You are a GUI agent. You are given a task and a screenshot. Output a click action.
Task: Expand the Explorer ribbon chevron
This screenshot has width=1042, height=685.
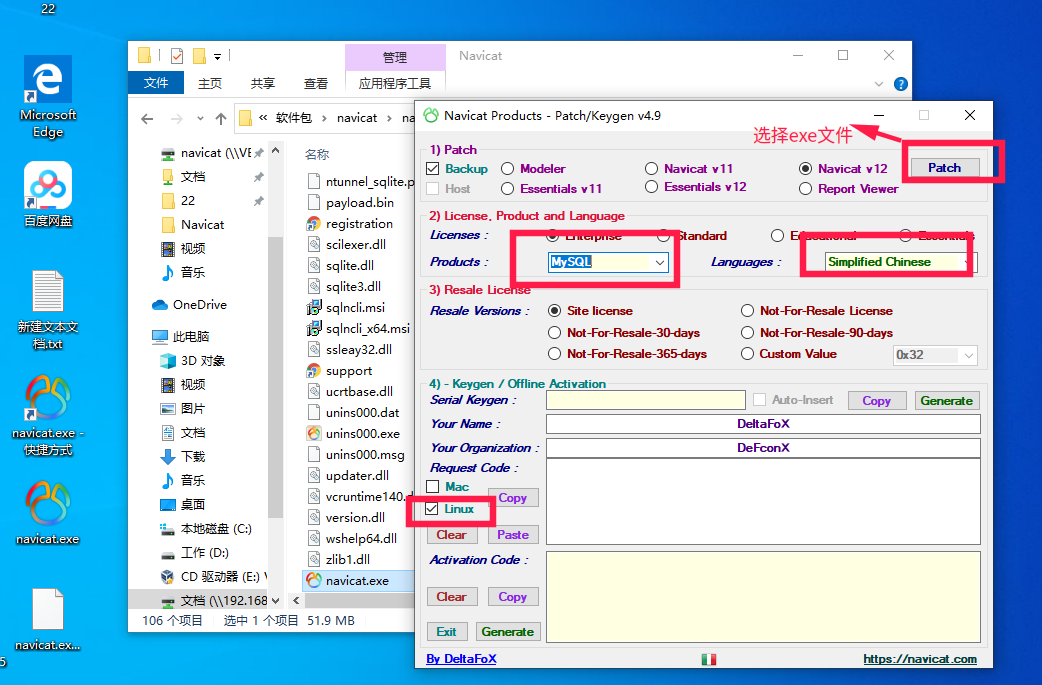[x=879, y=84]
